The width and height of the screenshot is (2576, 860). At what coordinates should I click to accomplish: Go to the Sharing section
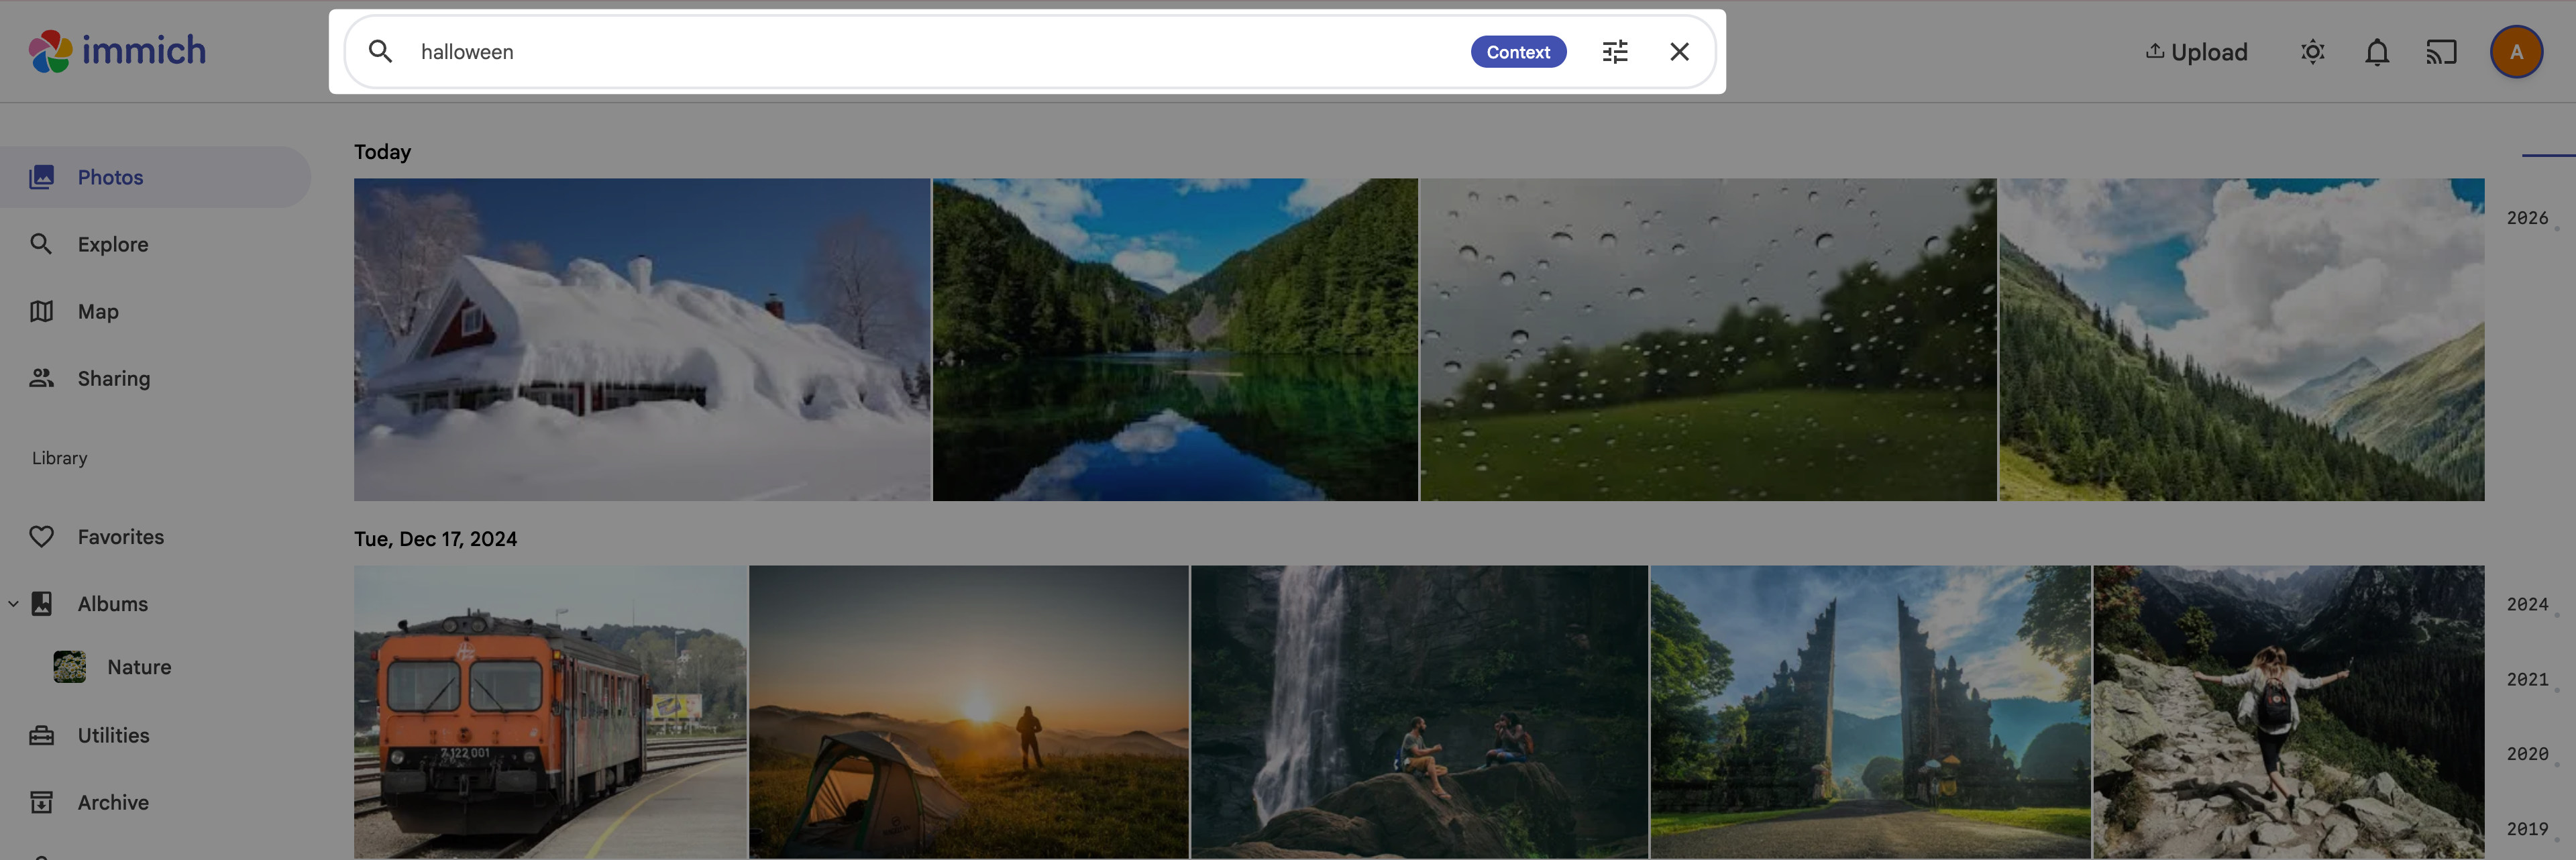point(113,378)
